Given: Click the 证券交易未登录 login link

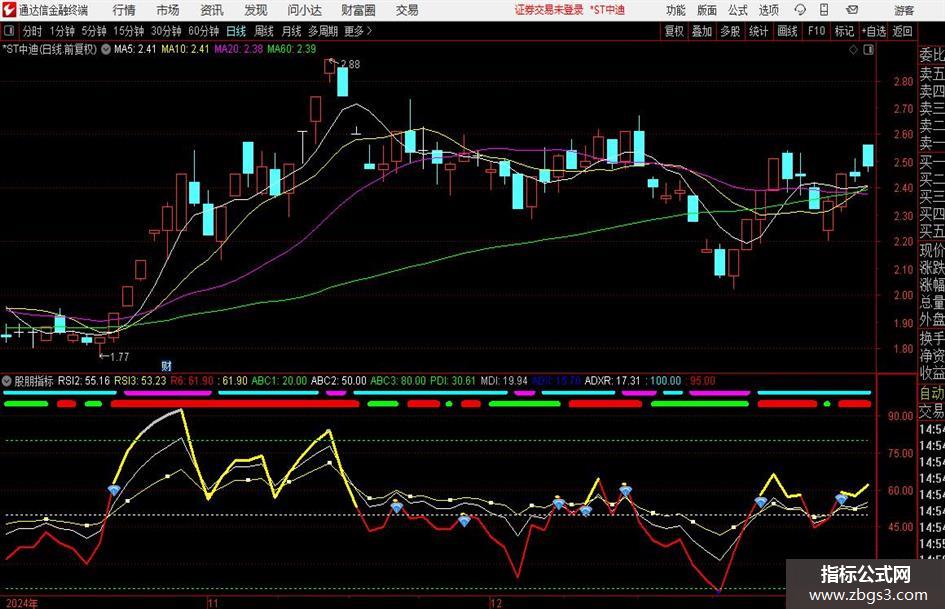Looking at the screenshot, I should [x=548, y=10].
